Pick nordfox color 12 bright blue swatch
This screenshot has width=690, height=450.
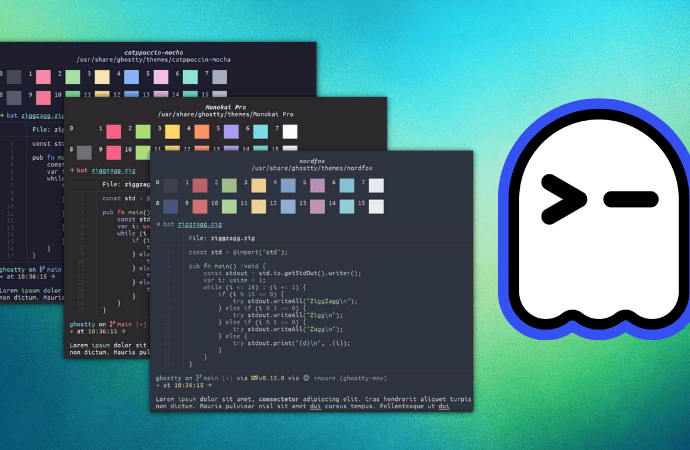click(x=288, y=207)
